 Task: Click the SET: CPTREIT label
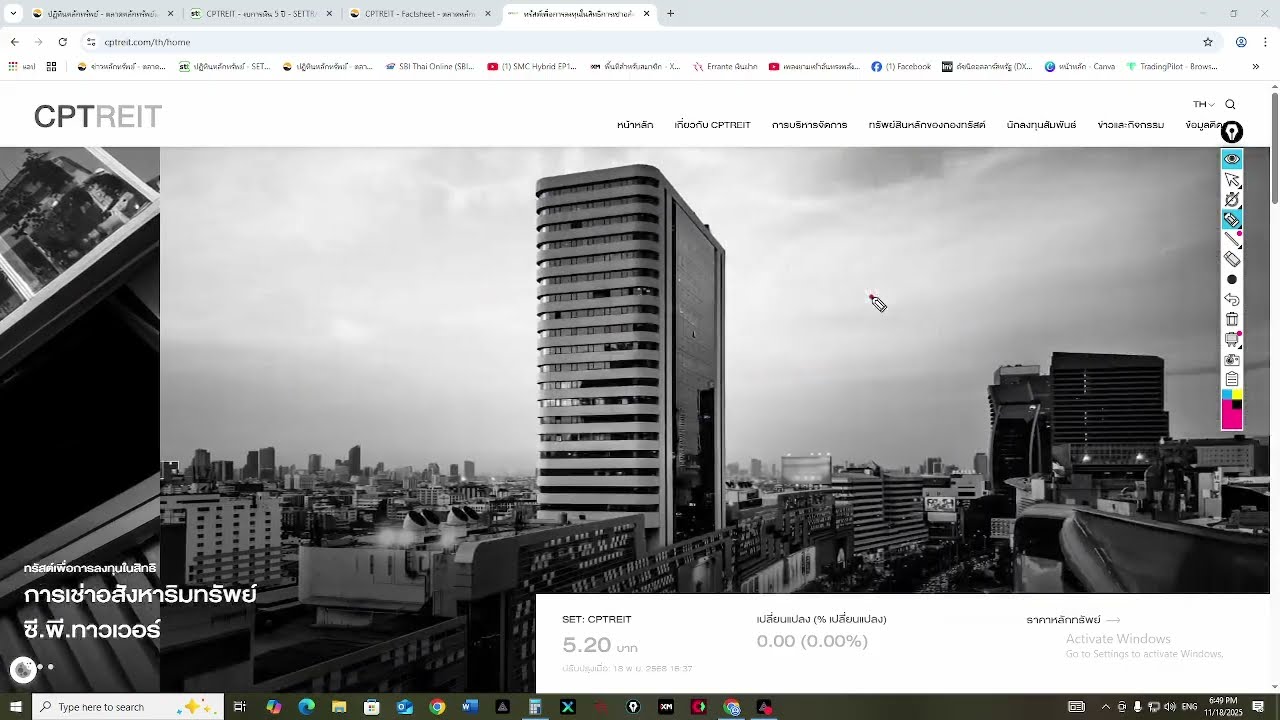[x=597, y=619]
